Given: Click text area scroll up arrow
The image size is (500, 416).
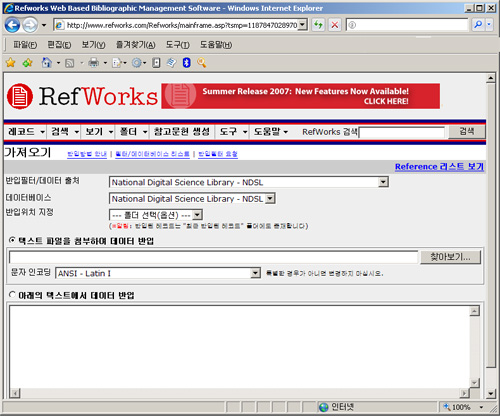Looking at the screenshot, I should [474, 311].
